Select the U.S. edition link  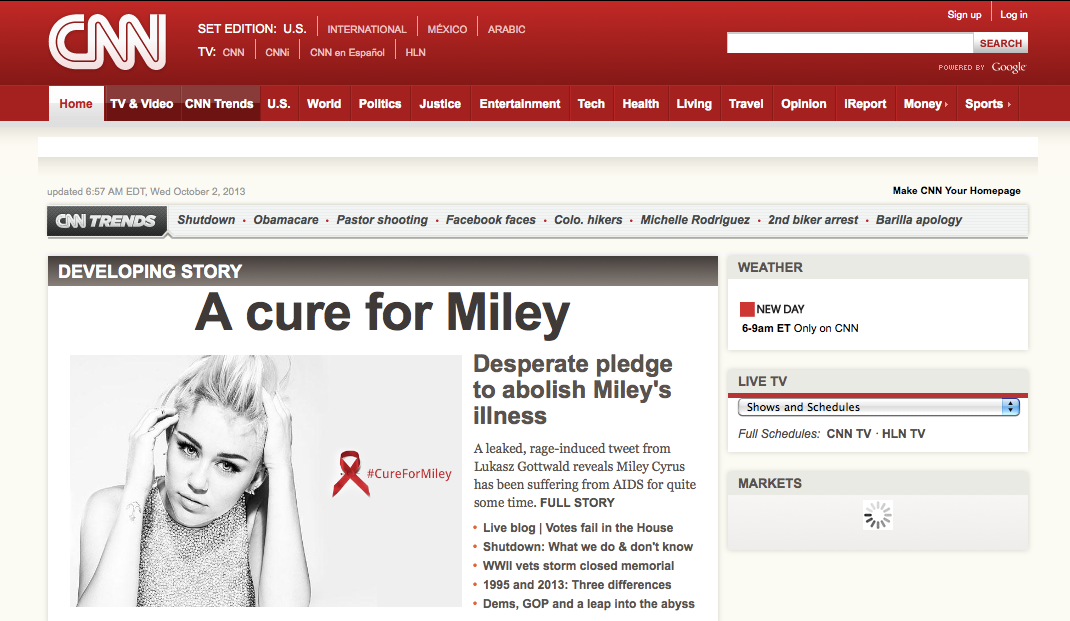pyautogui.click(x=295, y=29)
